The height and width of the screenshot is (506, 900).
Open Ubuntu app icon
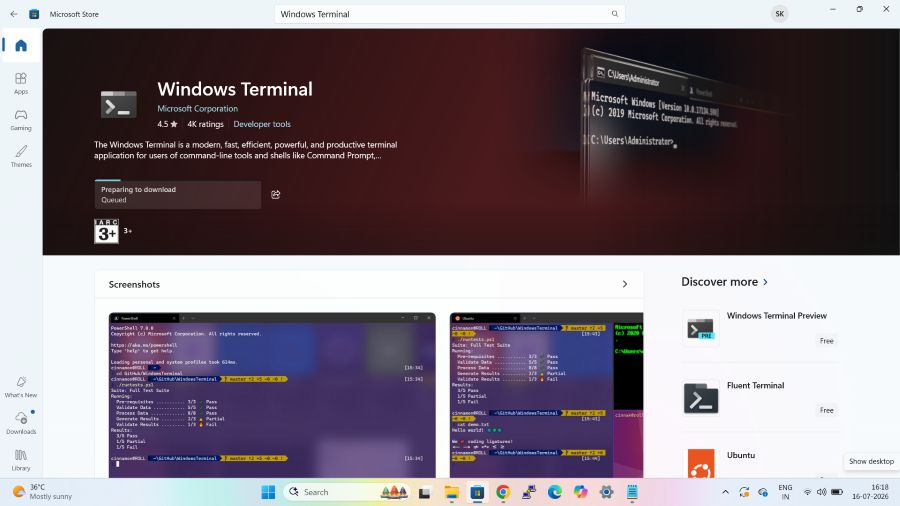(701, 464)
